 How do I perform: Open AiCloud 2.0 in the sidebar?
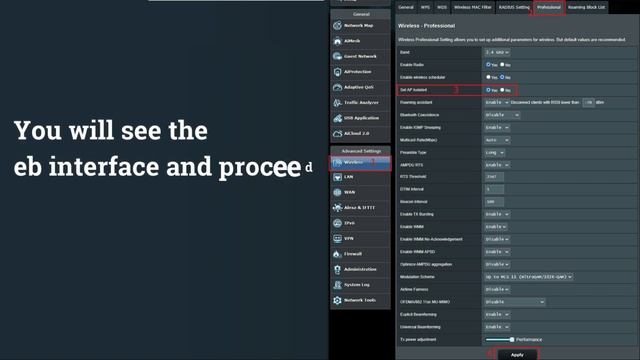pos(360,133)
